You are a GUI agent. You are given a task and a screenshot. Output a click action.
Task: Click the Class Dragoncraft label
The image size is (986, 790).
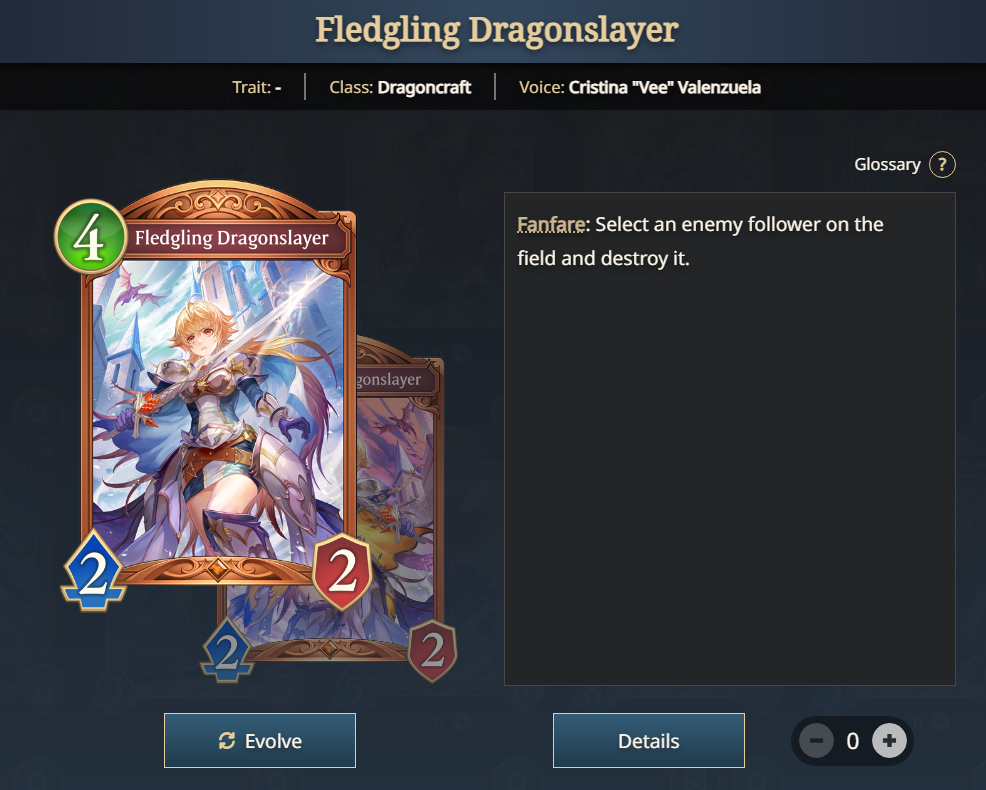tap(400, 87)
